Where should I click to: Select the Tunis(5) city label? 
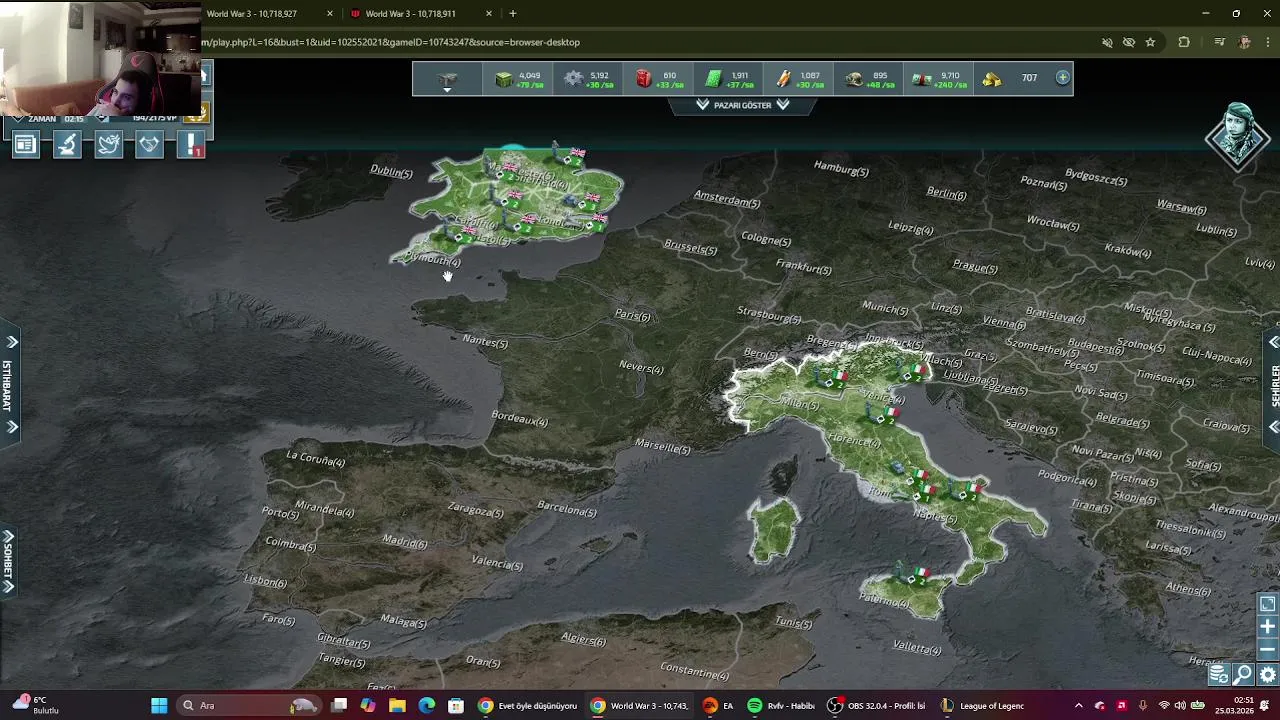pyautogui.click(x=793, y=622)
